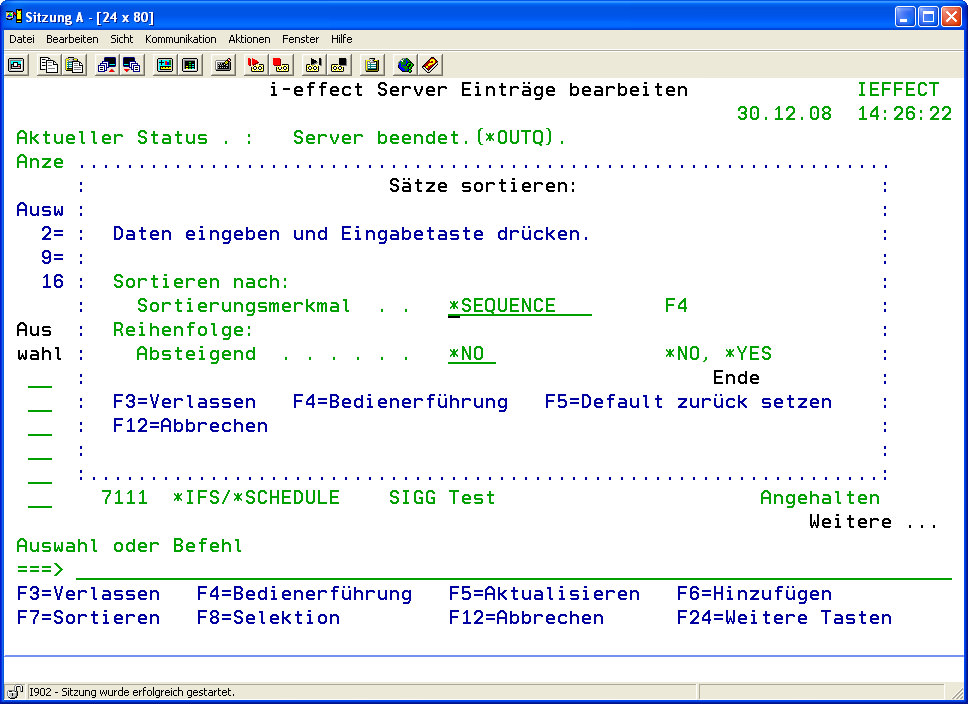
Task: Click the Paste clipboard icon next to Copy
Action: tap(74, 65)
